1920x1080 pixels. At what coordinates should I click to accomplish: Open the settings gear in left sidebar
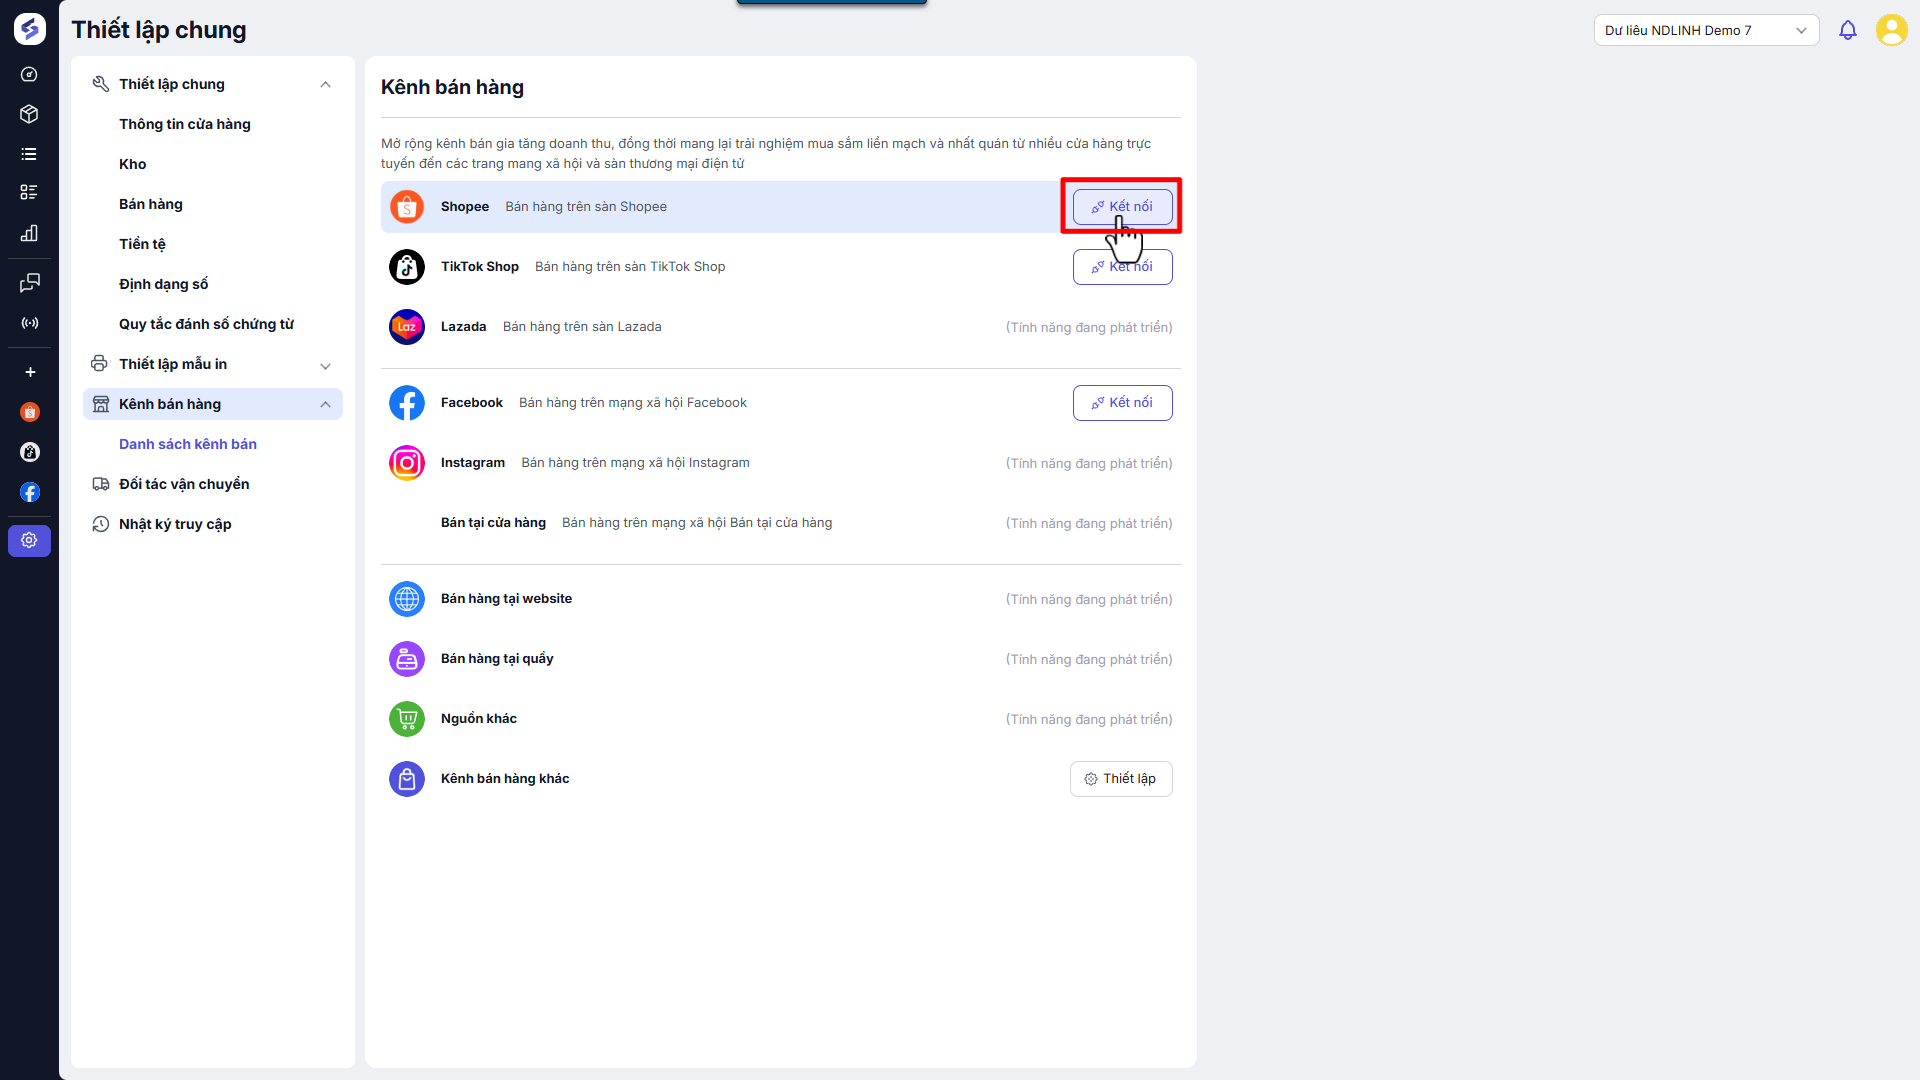click(x=30, y=540)
